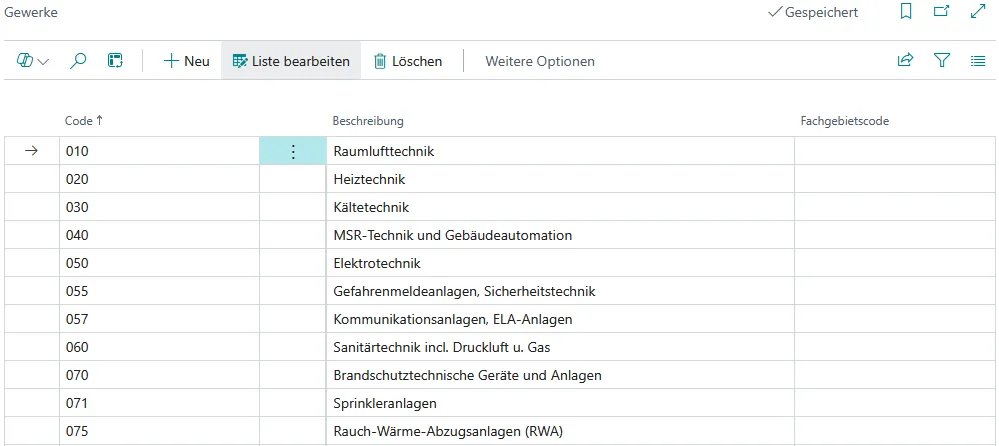Select the code 010 cell

click(159, 151)
